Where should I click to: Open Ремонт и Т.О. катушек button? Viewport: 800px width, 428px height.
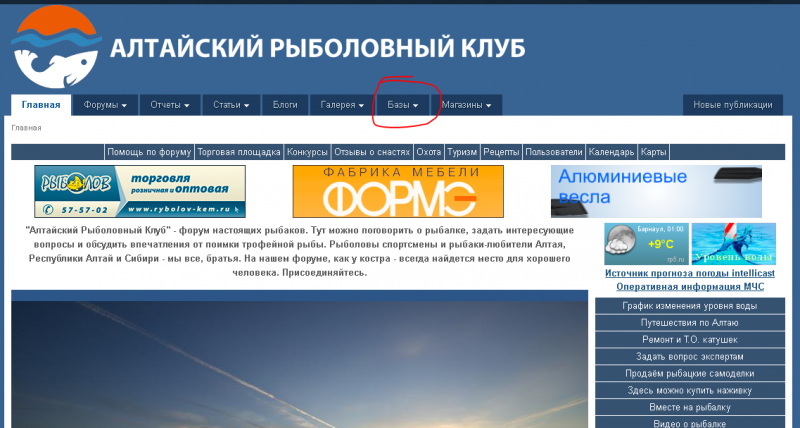click(x=690, y=340)
